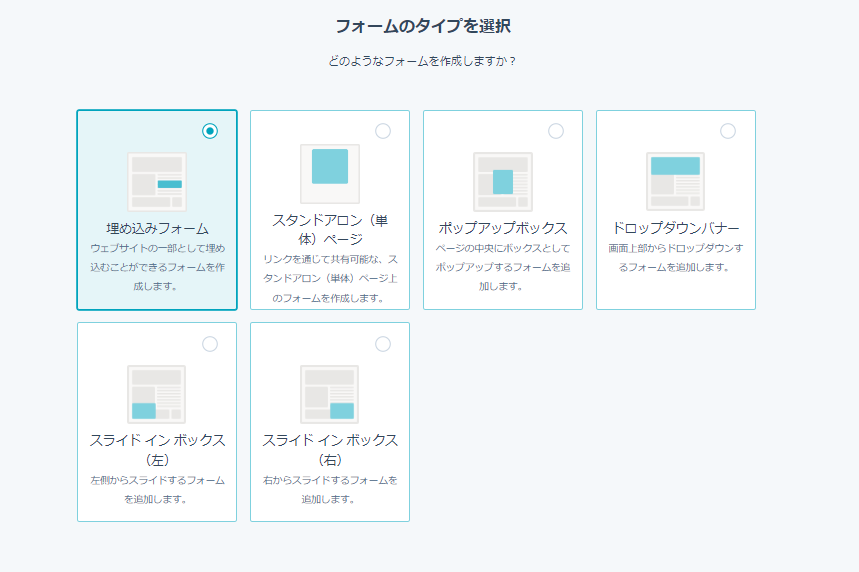Click description 右からスライドするフォームを追加
Image resolution: width=859 pixels, height=572 pixels.
coord(330,490)
